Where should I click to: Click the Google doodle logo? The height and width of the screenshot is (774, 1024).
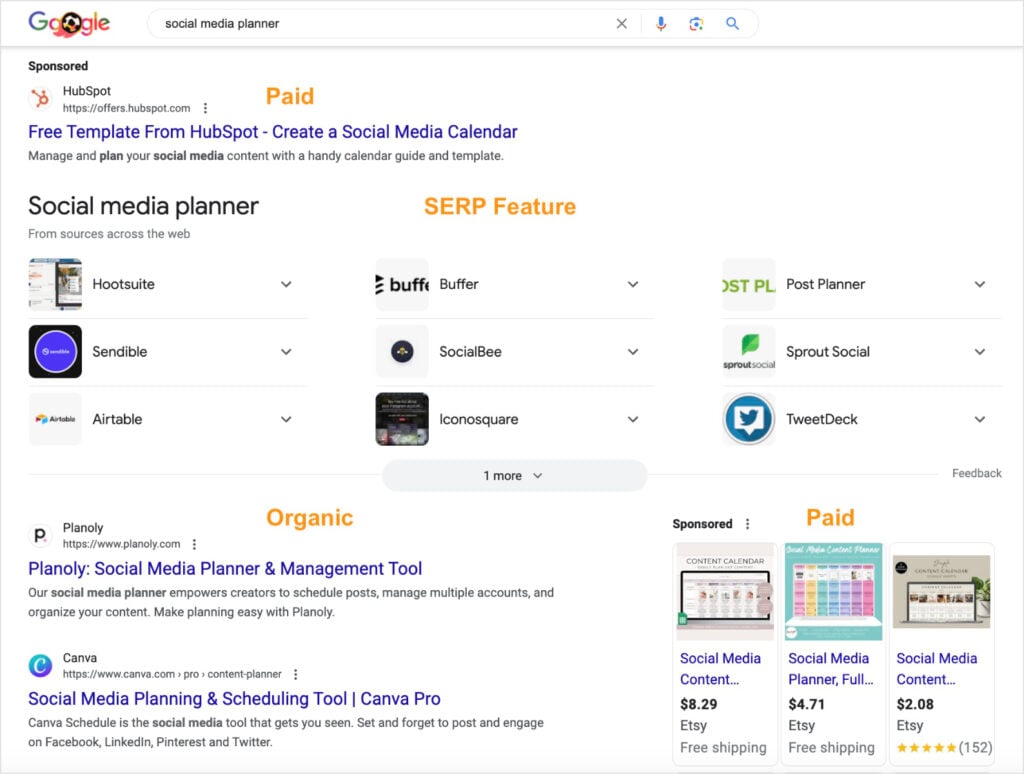pos(67,23)
